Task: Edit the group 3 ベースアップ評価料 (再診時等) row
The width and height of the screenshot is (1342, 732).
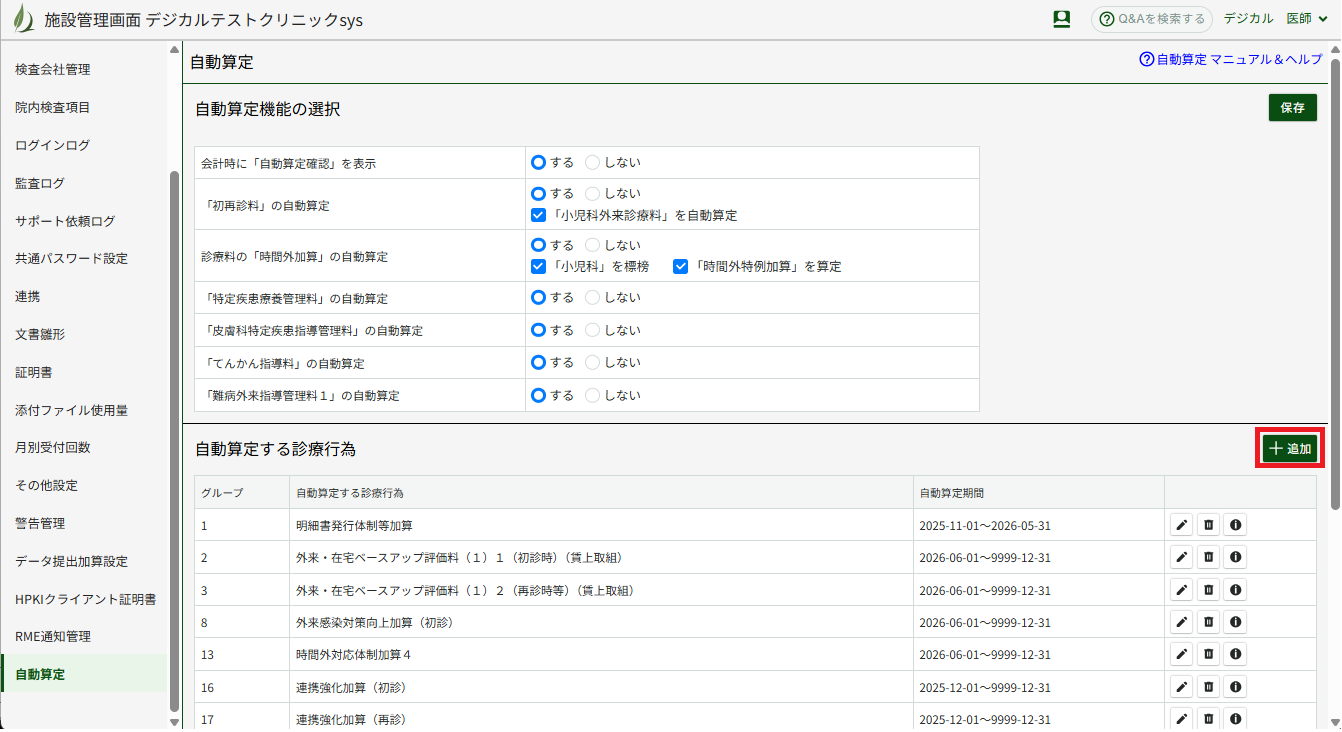Action: point(1182,590)
